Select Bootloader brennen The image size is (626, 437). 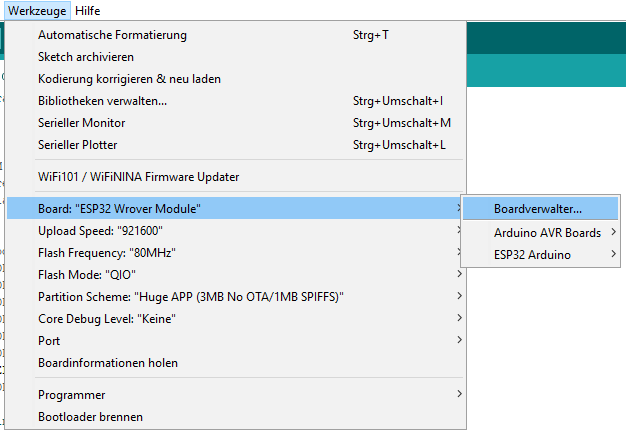click(236, 417)
